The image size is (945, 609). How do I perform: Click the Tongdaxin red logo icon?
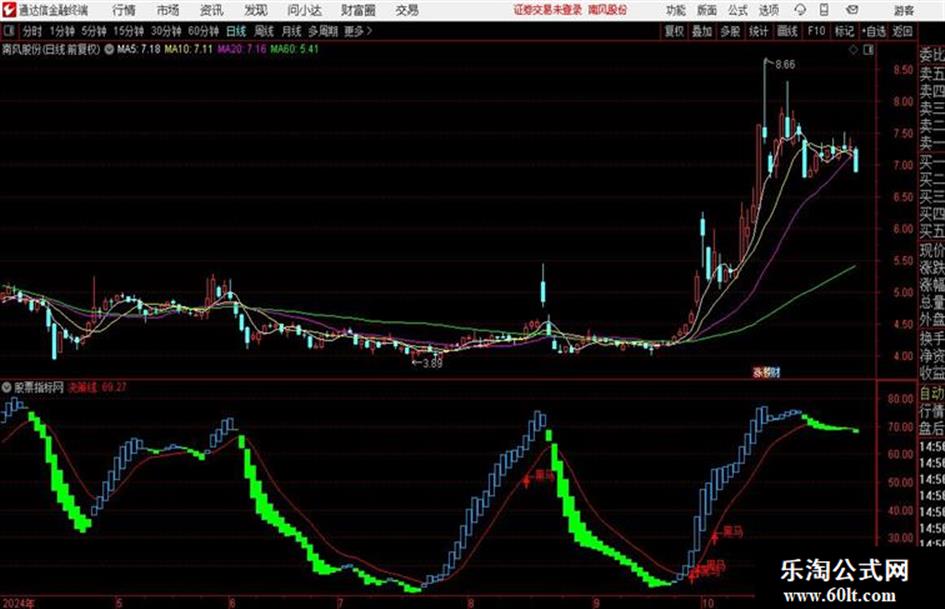[x=9, y=10]
